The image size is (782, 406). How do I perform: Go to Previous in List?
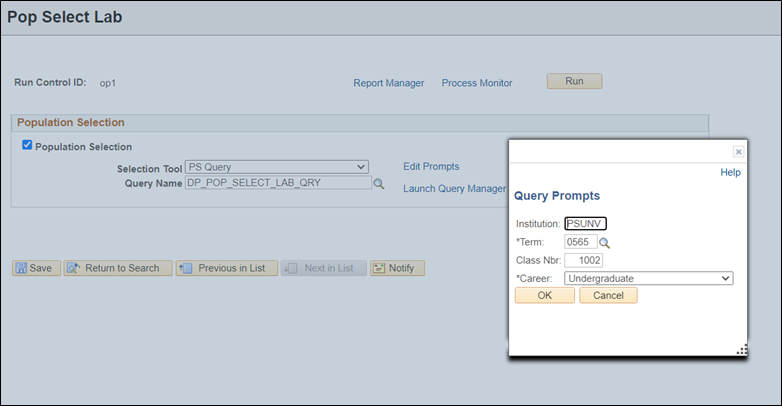click(x=226, y=268)
